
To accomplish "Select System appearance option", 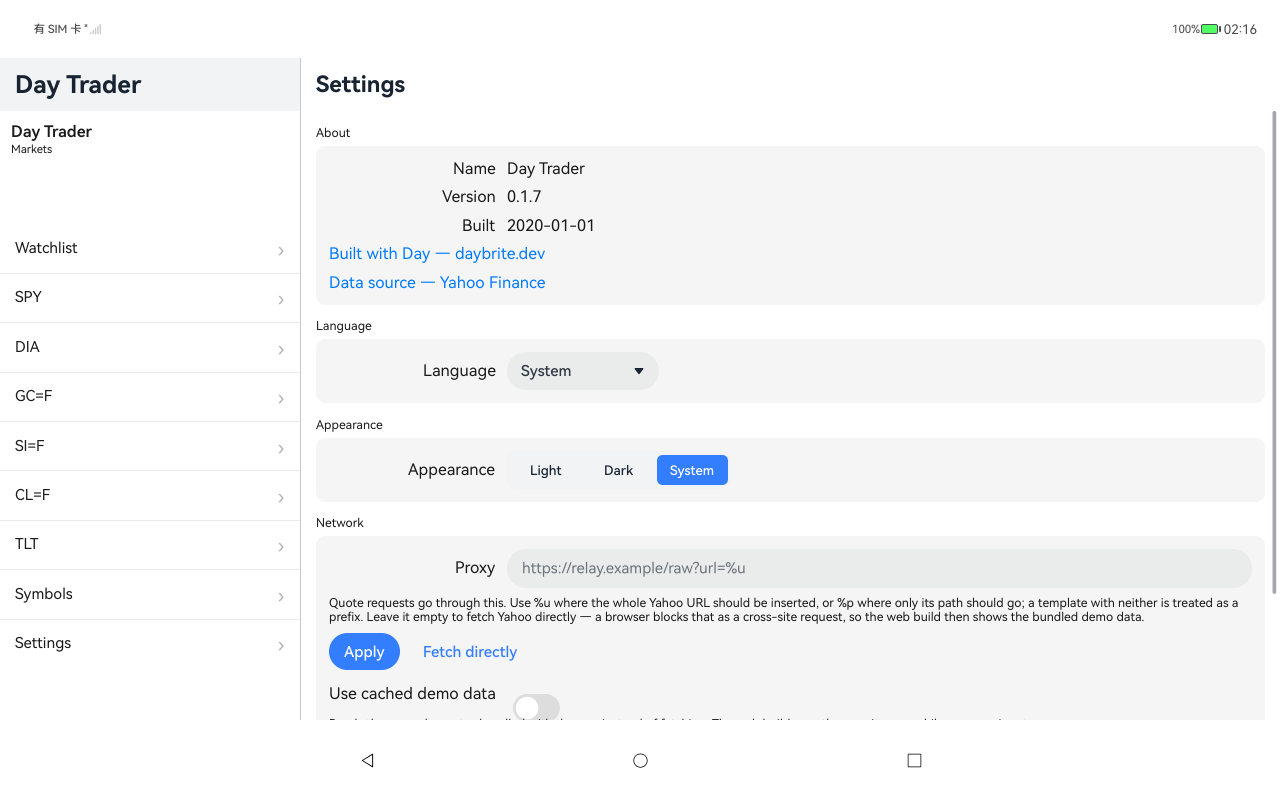I will pyautogui.click(x=692, y=470).
